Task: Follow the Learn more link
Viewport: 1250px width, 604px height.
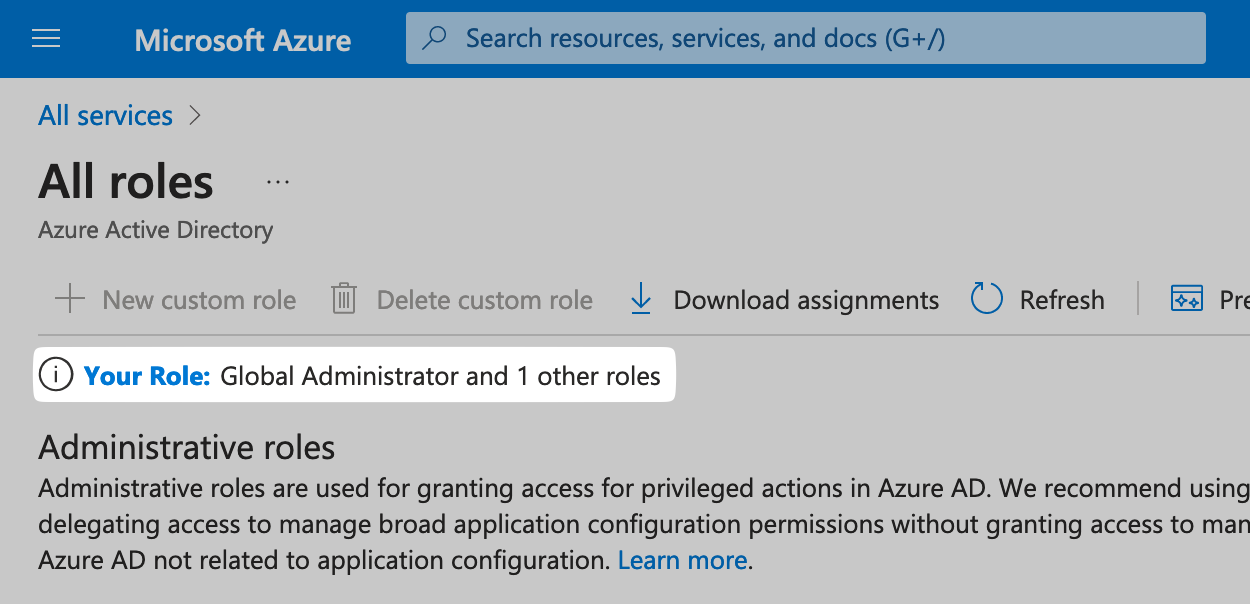Action: click(682, 560)
